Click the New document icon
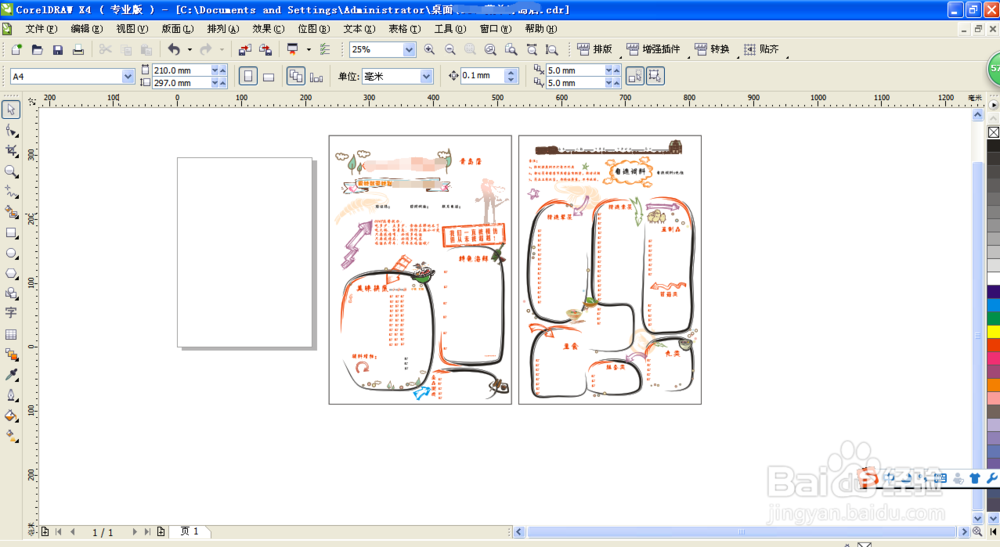This screenshot has width=1000, height=547. [17, 49]
